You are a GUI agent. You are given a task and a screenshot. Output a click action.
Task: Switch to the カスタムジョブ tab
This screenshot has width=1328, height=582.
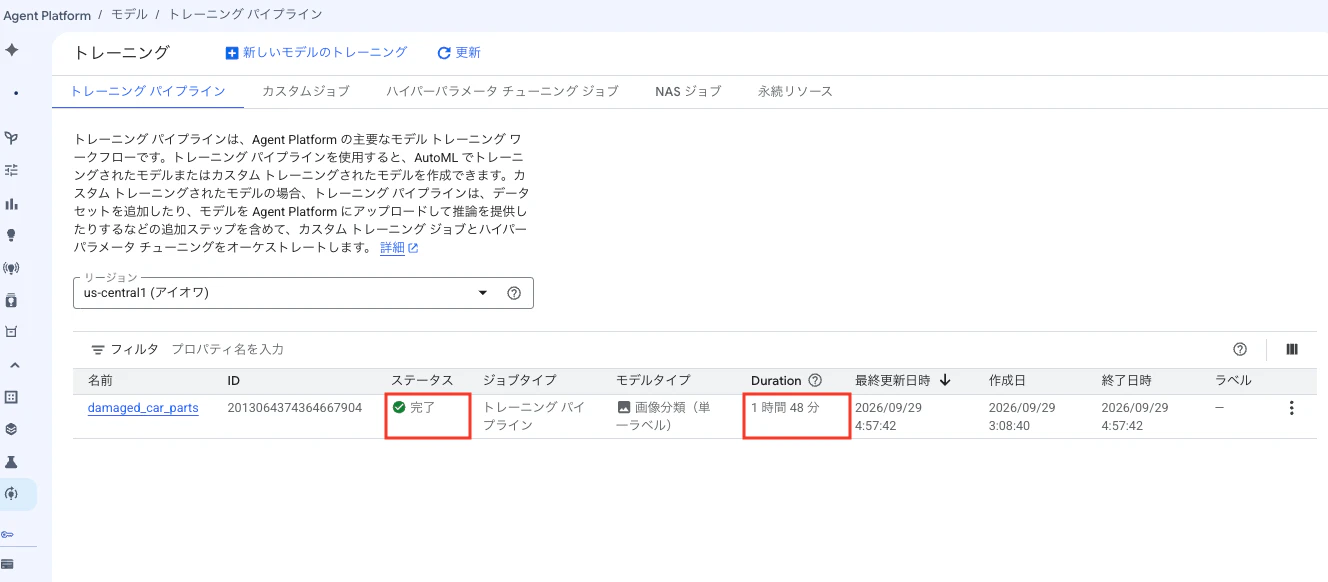305,91
